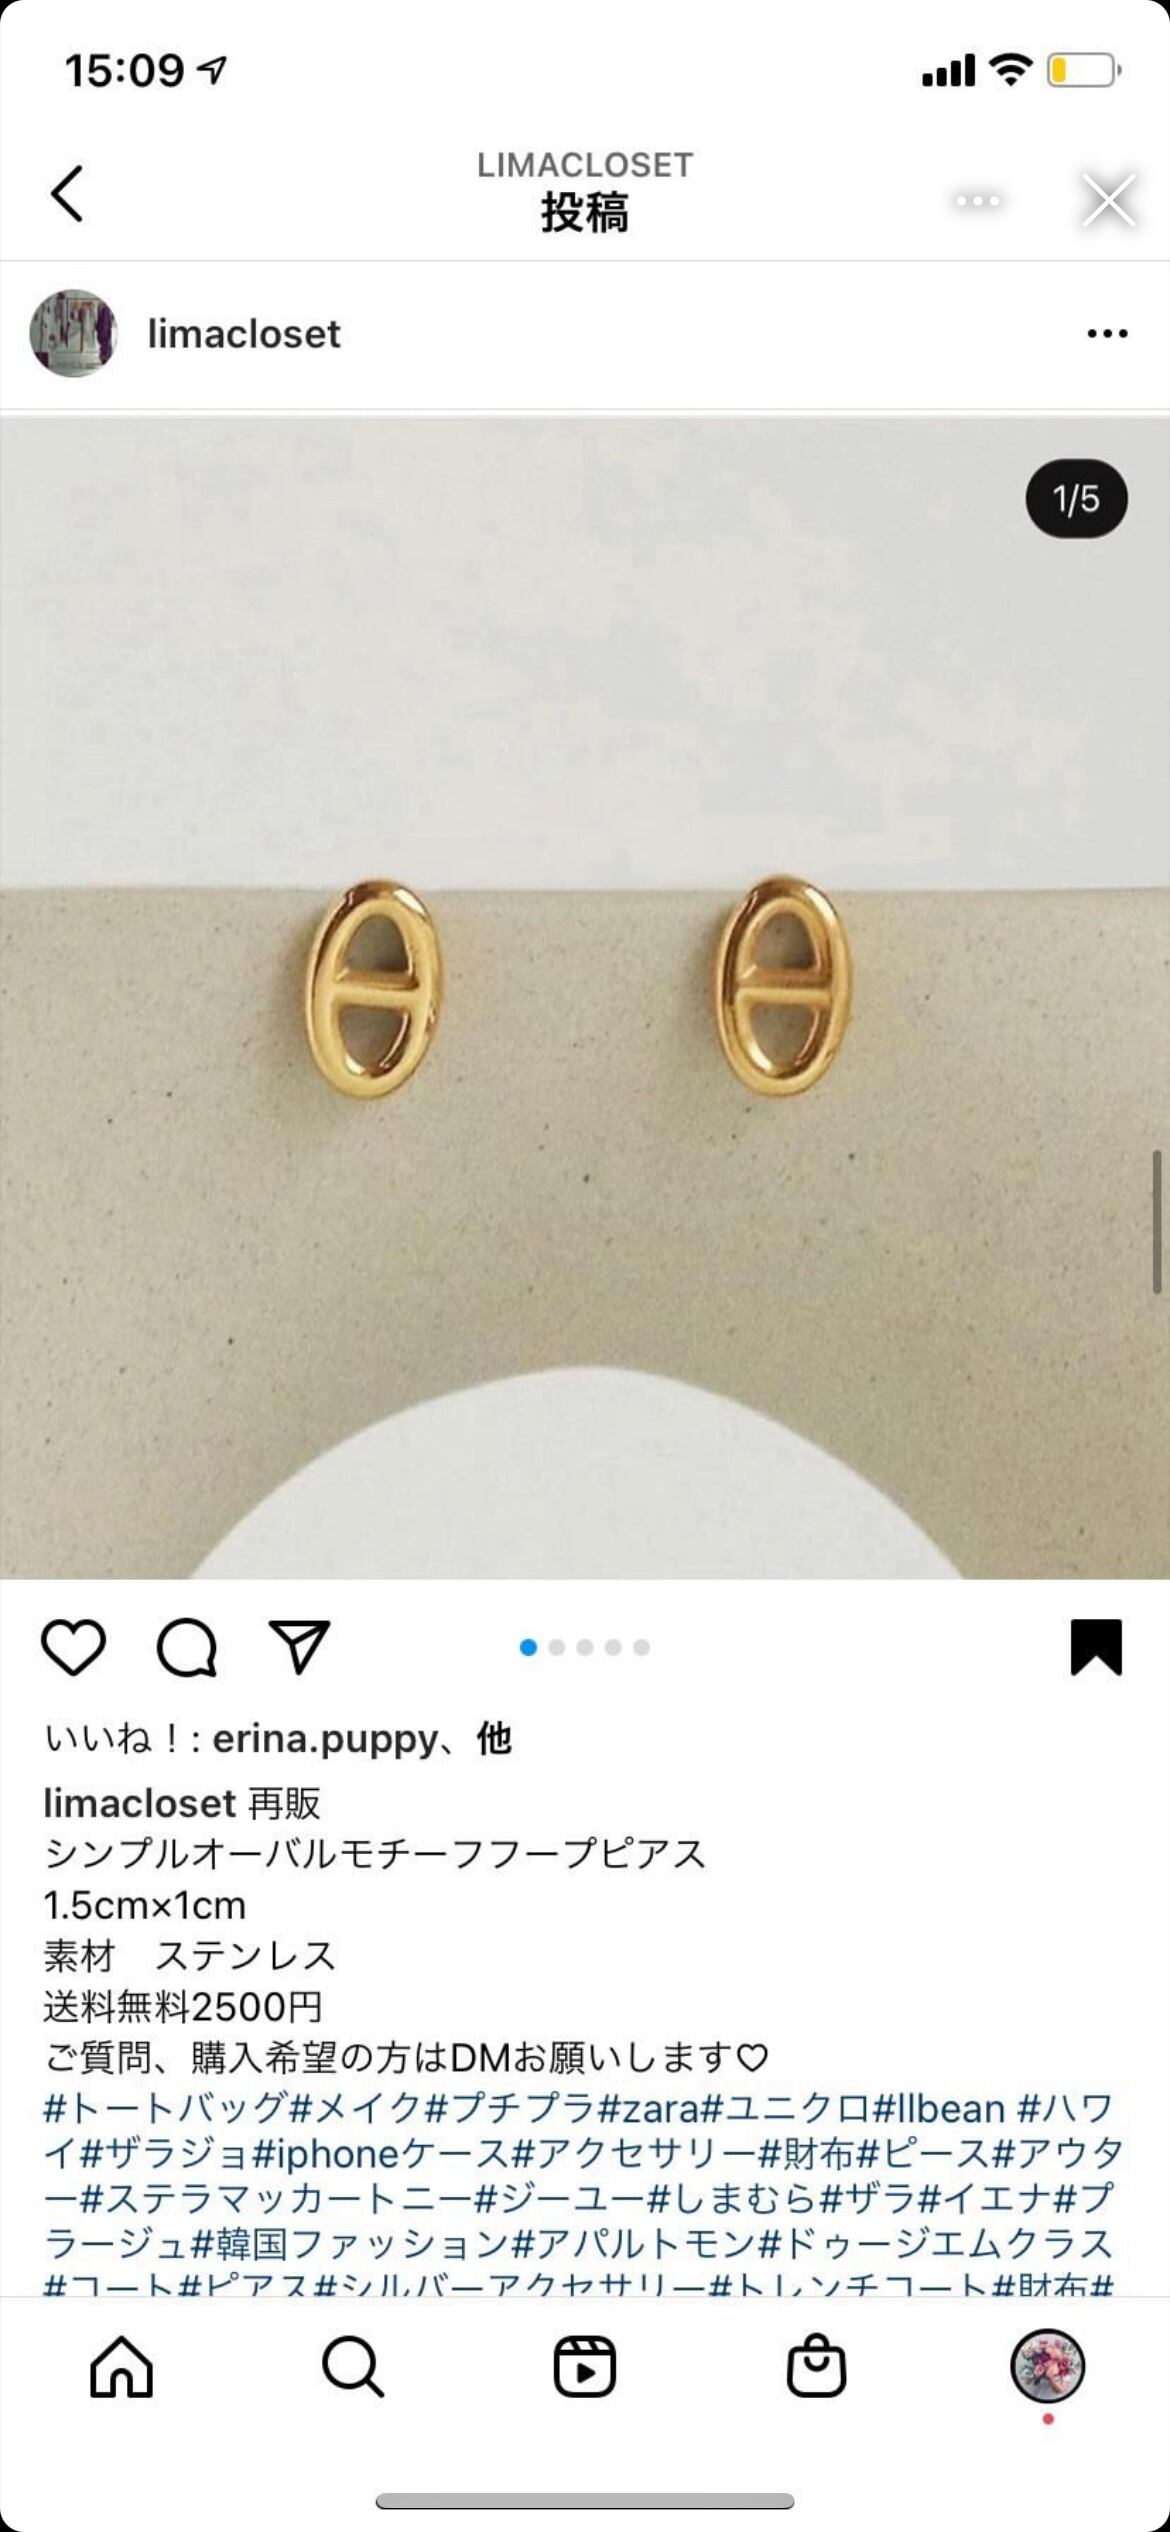
Task: Open the erina.puppy liker profile
Action: (325, 1740)
